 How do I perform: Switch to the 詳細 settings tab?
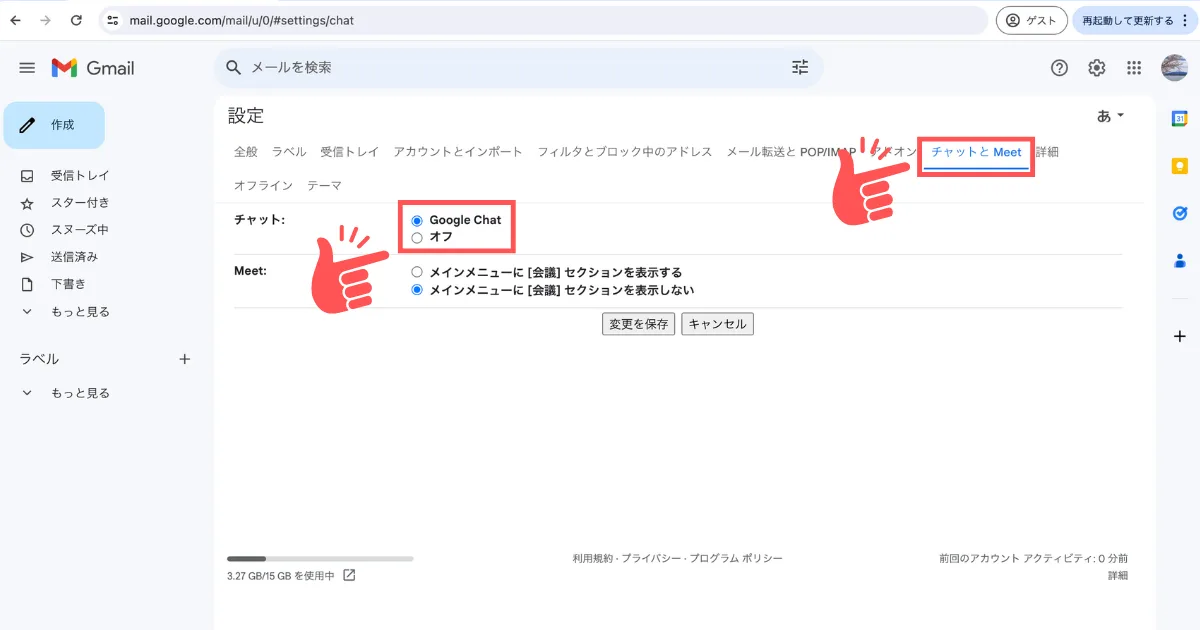pos(1047,152)
